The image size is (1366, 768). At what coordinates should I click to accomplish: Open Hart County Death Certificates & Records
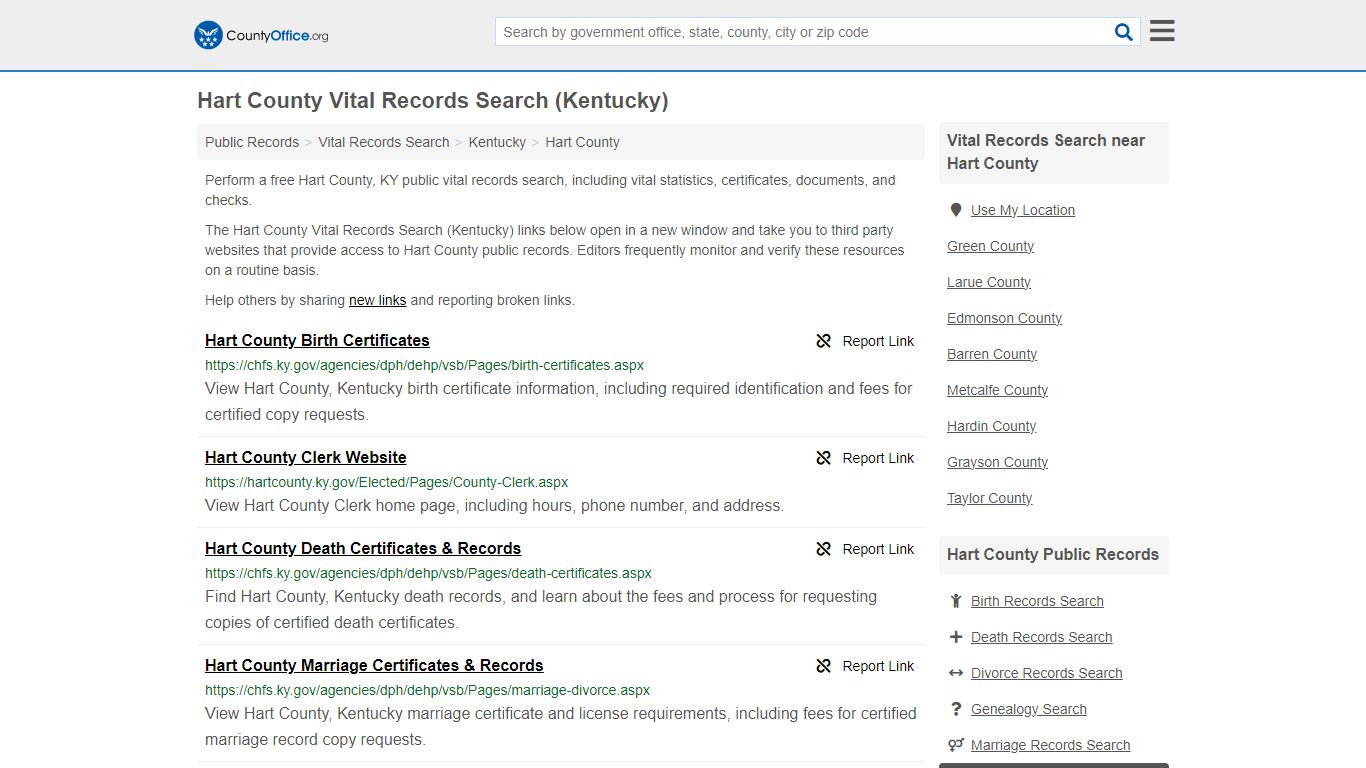(x=363, y=548)
